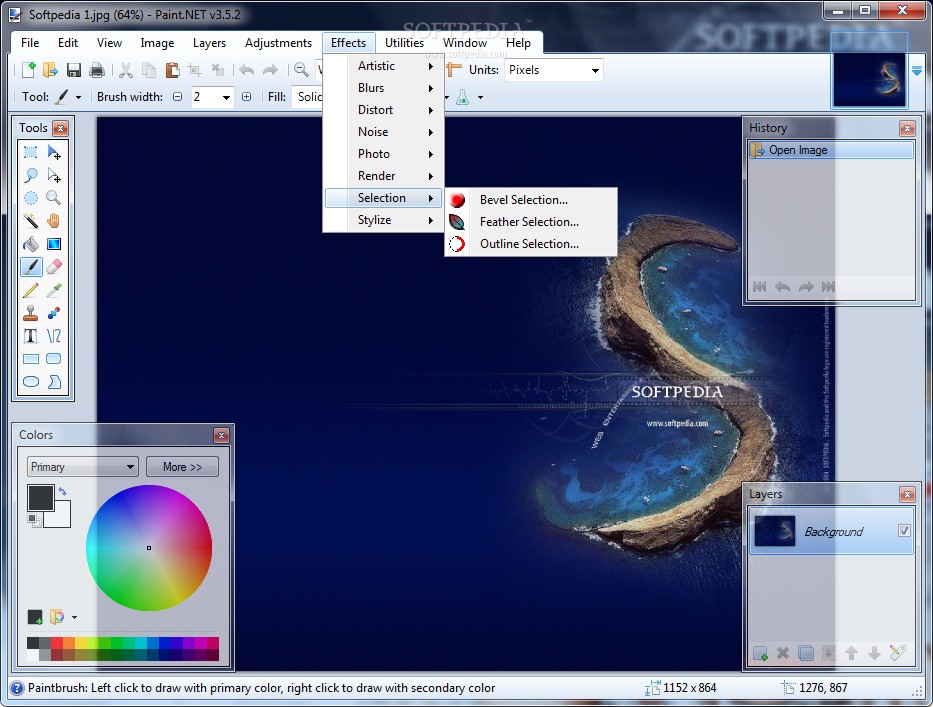Select the Paint Bucket tool

[30, 244]
